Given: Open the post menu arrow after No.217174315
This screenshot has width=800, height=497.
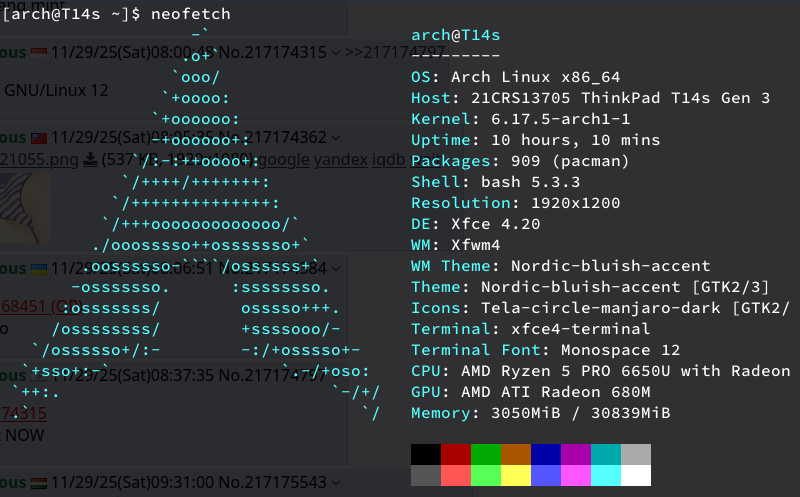Looking at the screenshot, I should click(x=335, y=53).
